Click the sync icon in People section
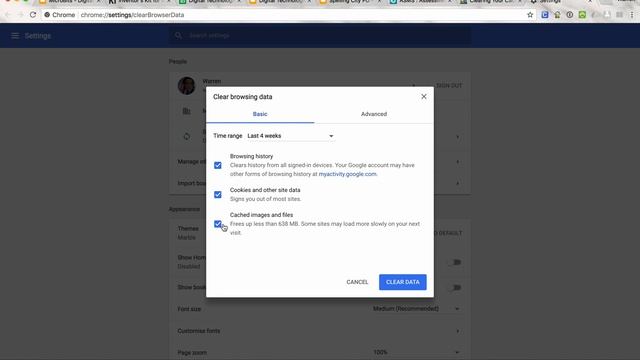The width and height of the screenshot is (640, 360). click(187, 136)
